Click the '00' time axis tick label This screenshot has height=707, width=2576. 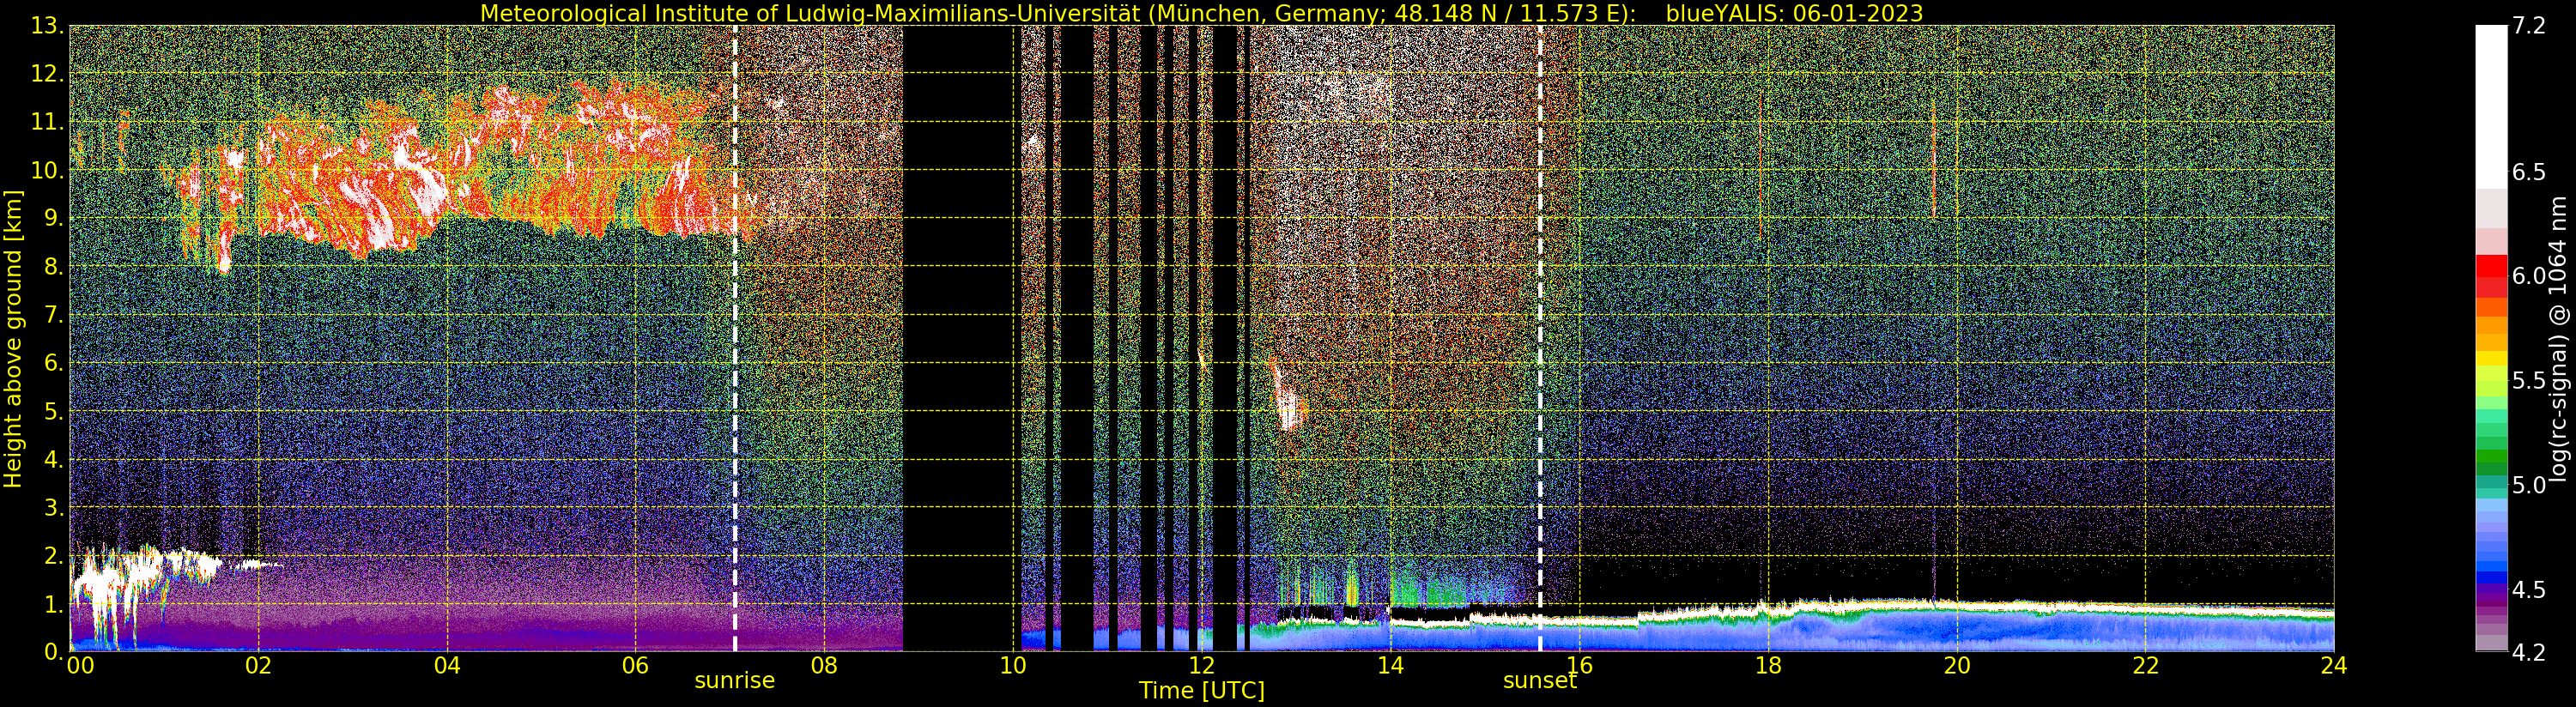(x=80, y=665)
